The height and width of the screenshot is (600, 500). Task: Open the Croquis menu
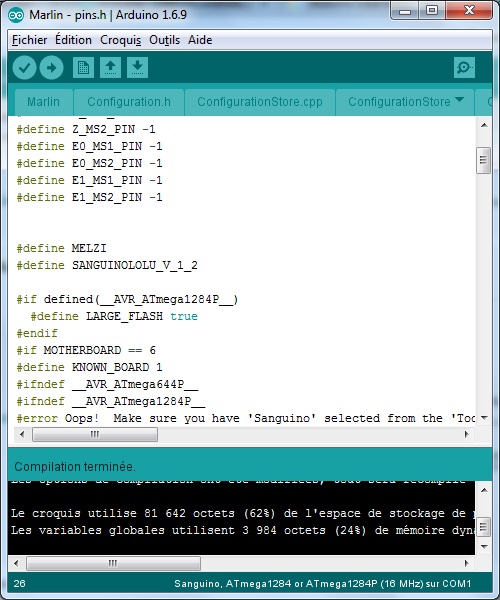121,40
